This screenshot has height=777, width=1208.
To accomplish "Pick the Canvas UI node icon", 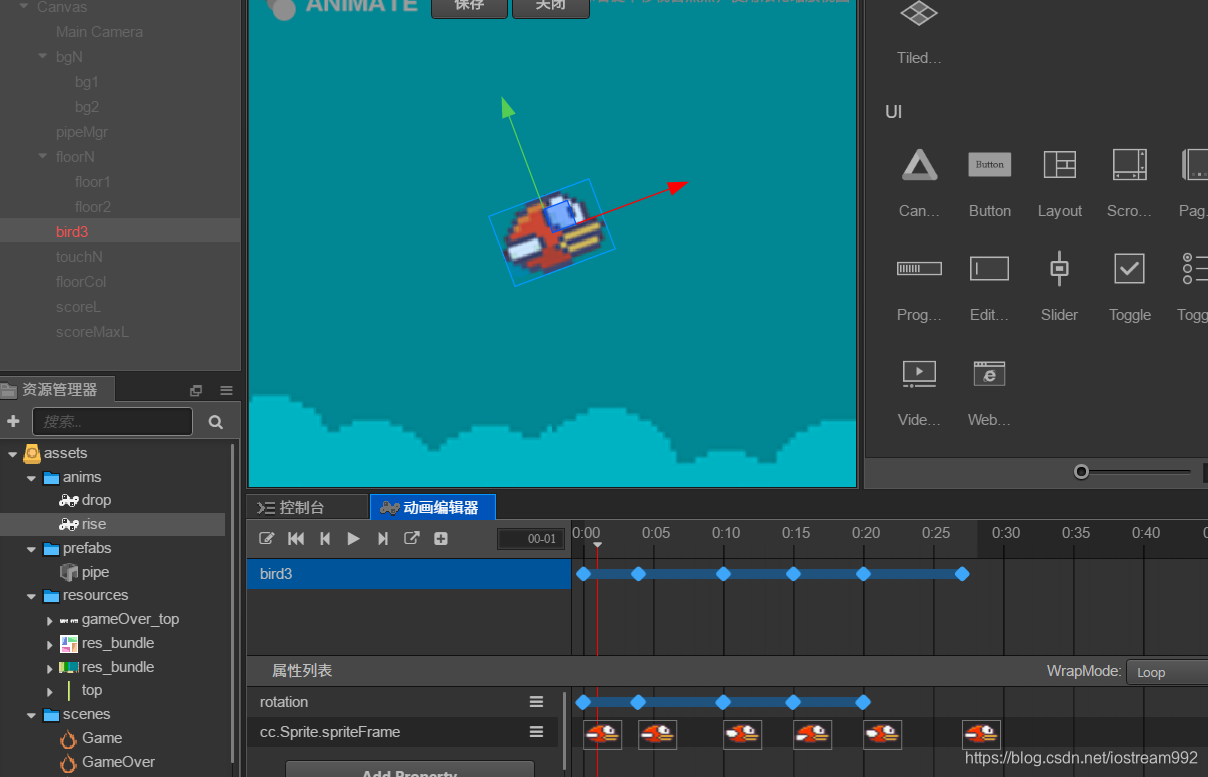I will (x=919, y=165).
